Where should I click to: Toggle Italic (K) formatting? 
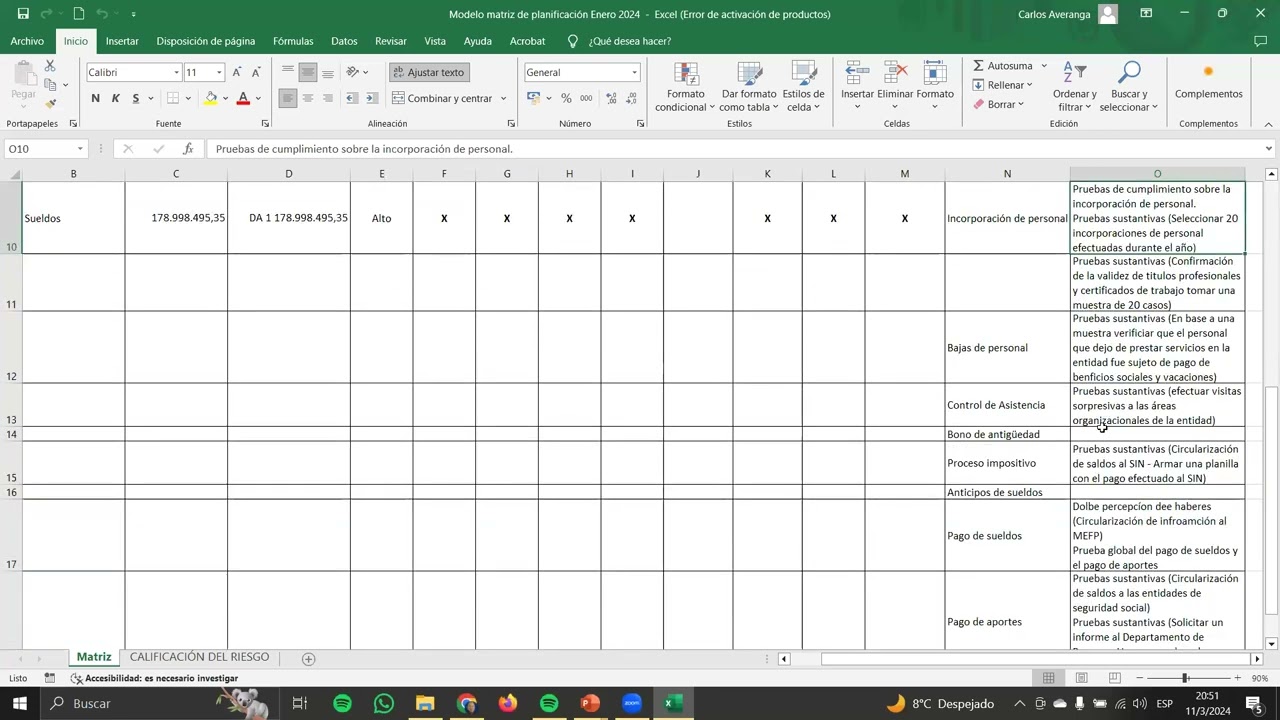(x=115, y=98)
